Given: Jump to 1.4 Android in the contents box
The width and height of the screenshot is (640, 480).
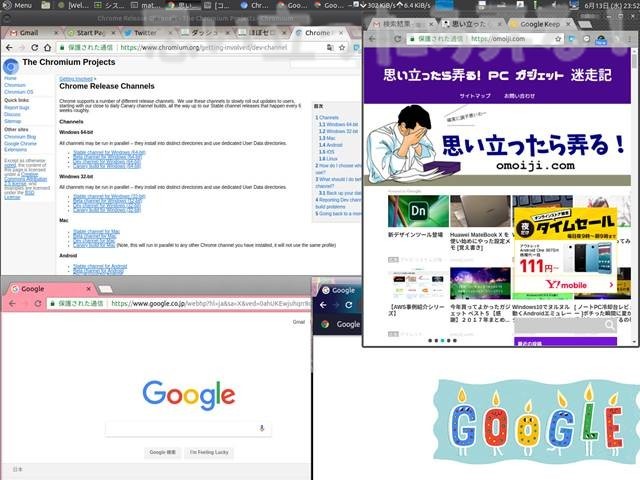Looking at the screenshot, I should [331, 145].
